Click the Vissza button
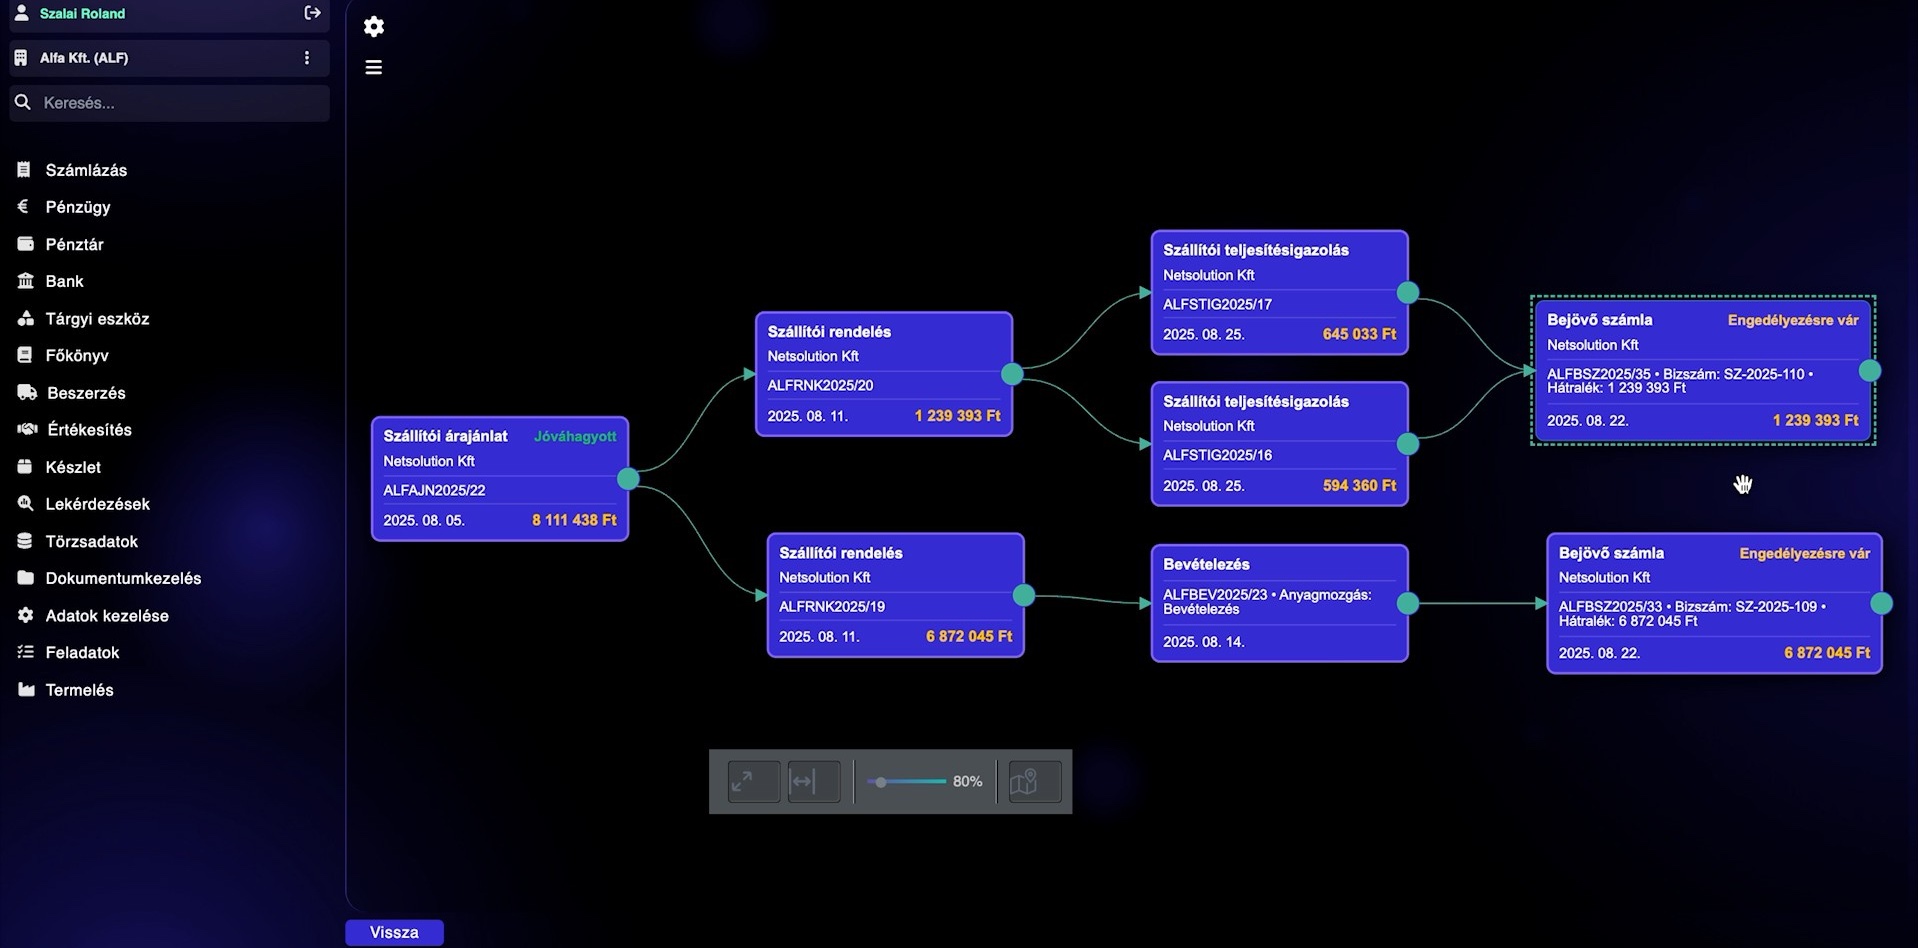Image resolution: width=1918 pixels, height=948 pixels. 394,932
